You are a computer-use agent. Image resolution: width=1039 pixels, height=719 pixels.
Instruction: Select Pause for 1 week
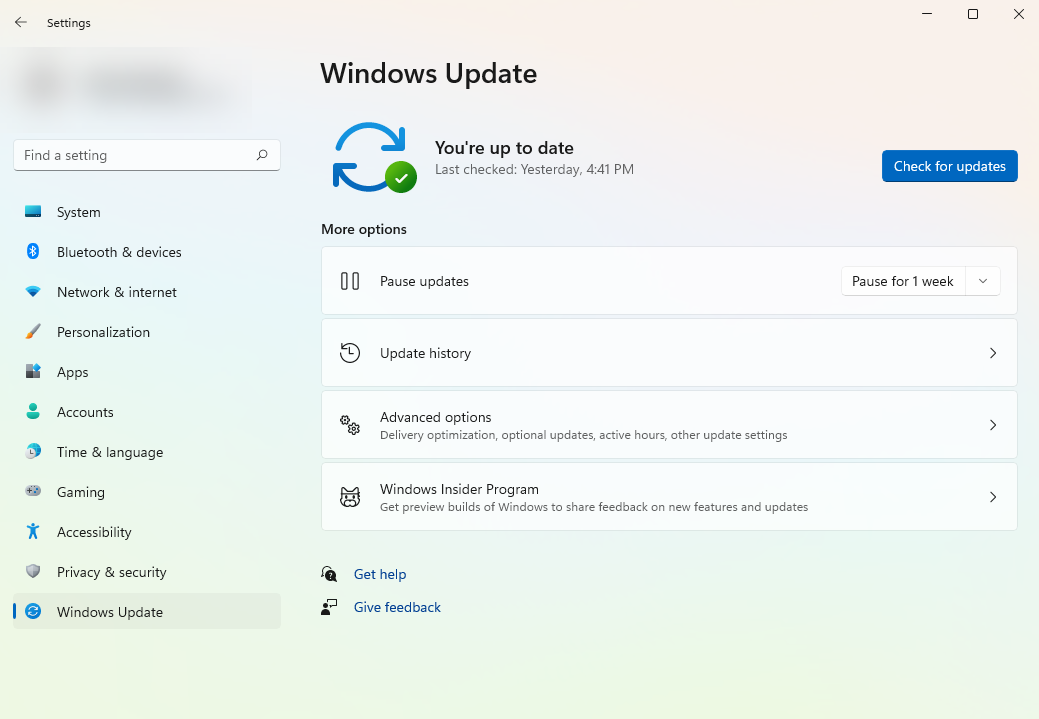[x=902, y=281]
